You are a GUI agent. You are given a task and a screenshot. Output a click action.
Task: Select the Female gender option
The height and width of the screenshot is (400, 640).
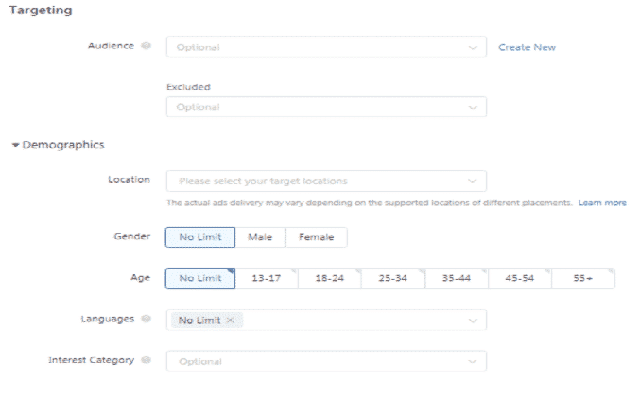coord(316,237)
